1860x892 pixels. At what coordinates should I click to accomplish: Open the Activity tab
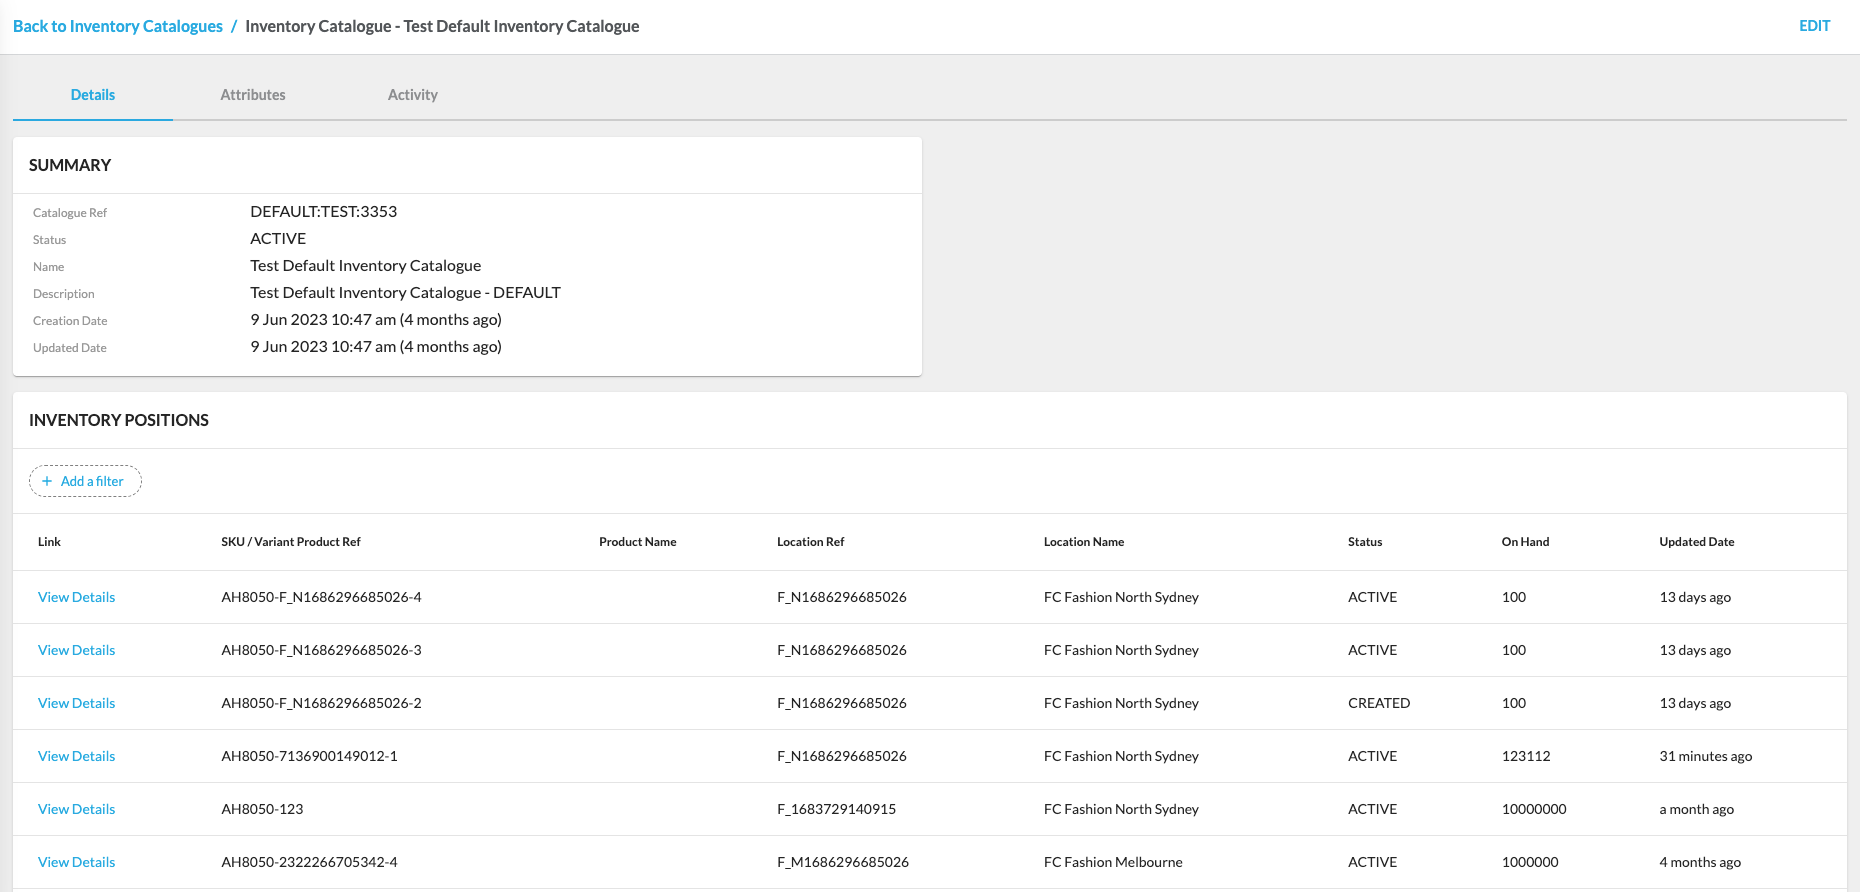(x=412, y=95)
